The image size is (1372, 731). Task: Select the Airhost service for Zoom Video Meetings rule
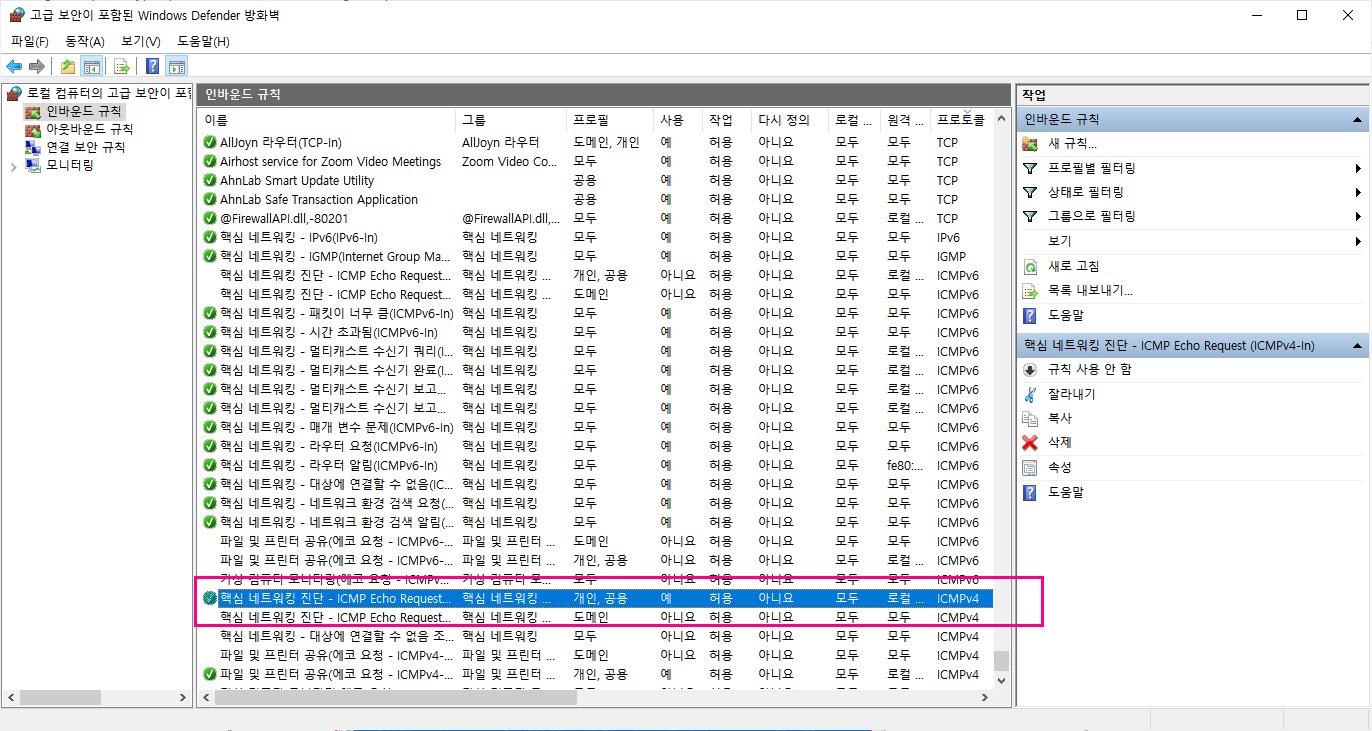coord(330,161)
